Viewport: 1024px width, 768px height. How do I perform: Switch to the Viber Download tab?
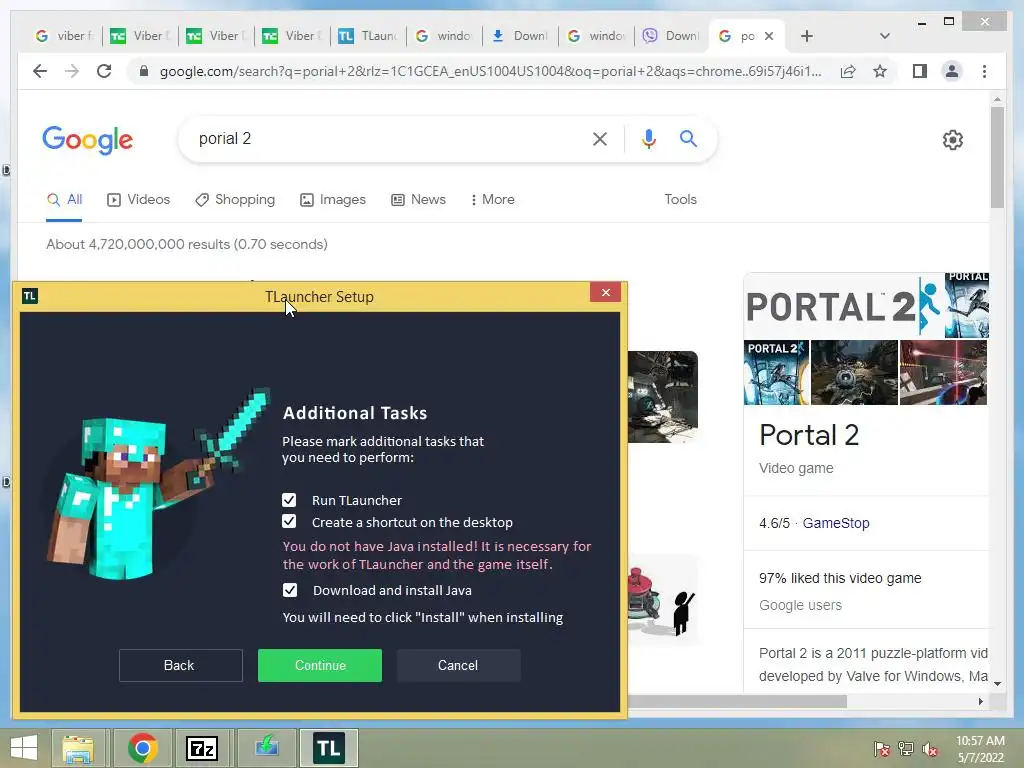coord(671,36)
